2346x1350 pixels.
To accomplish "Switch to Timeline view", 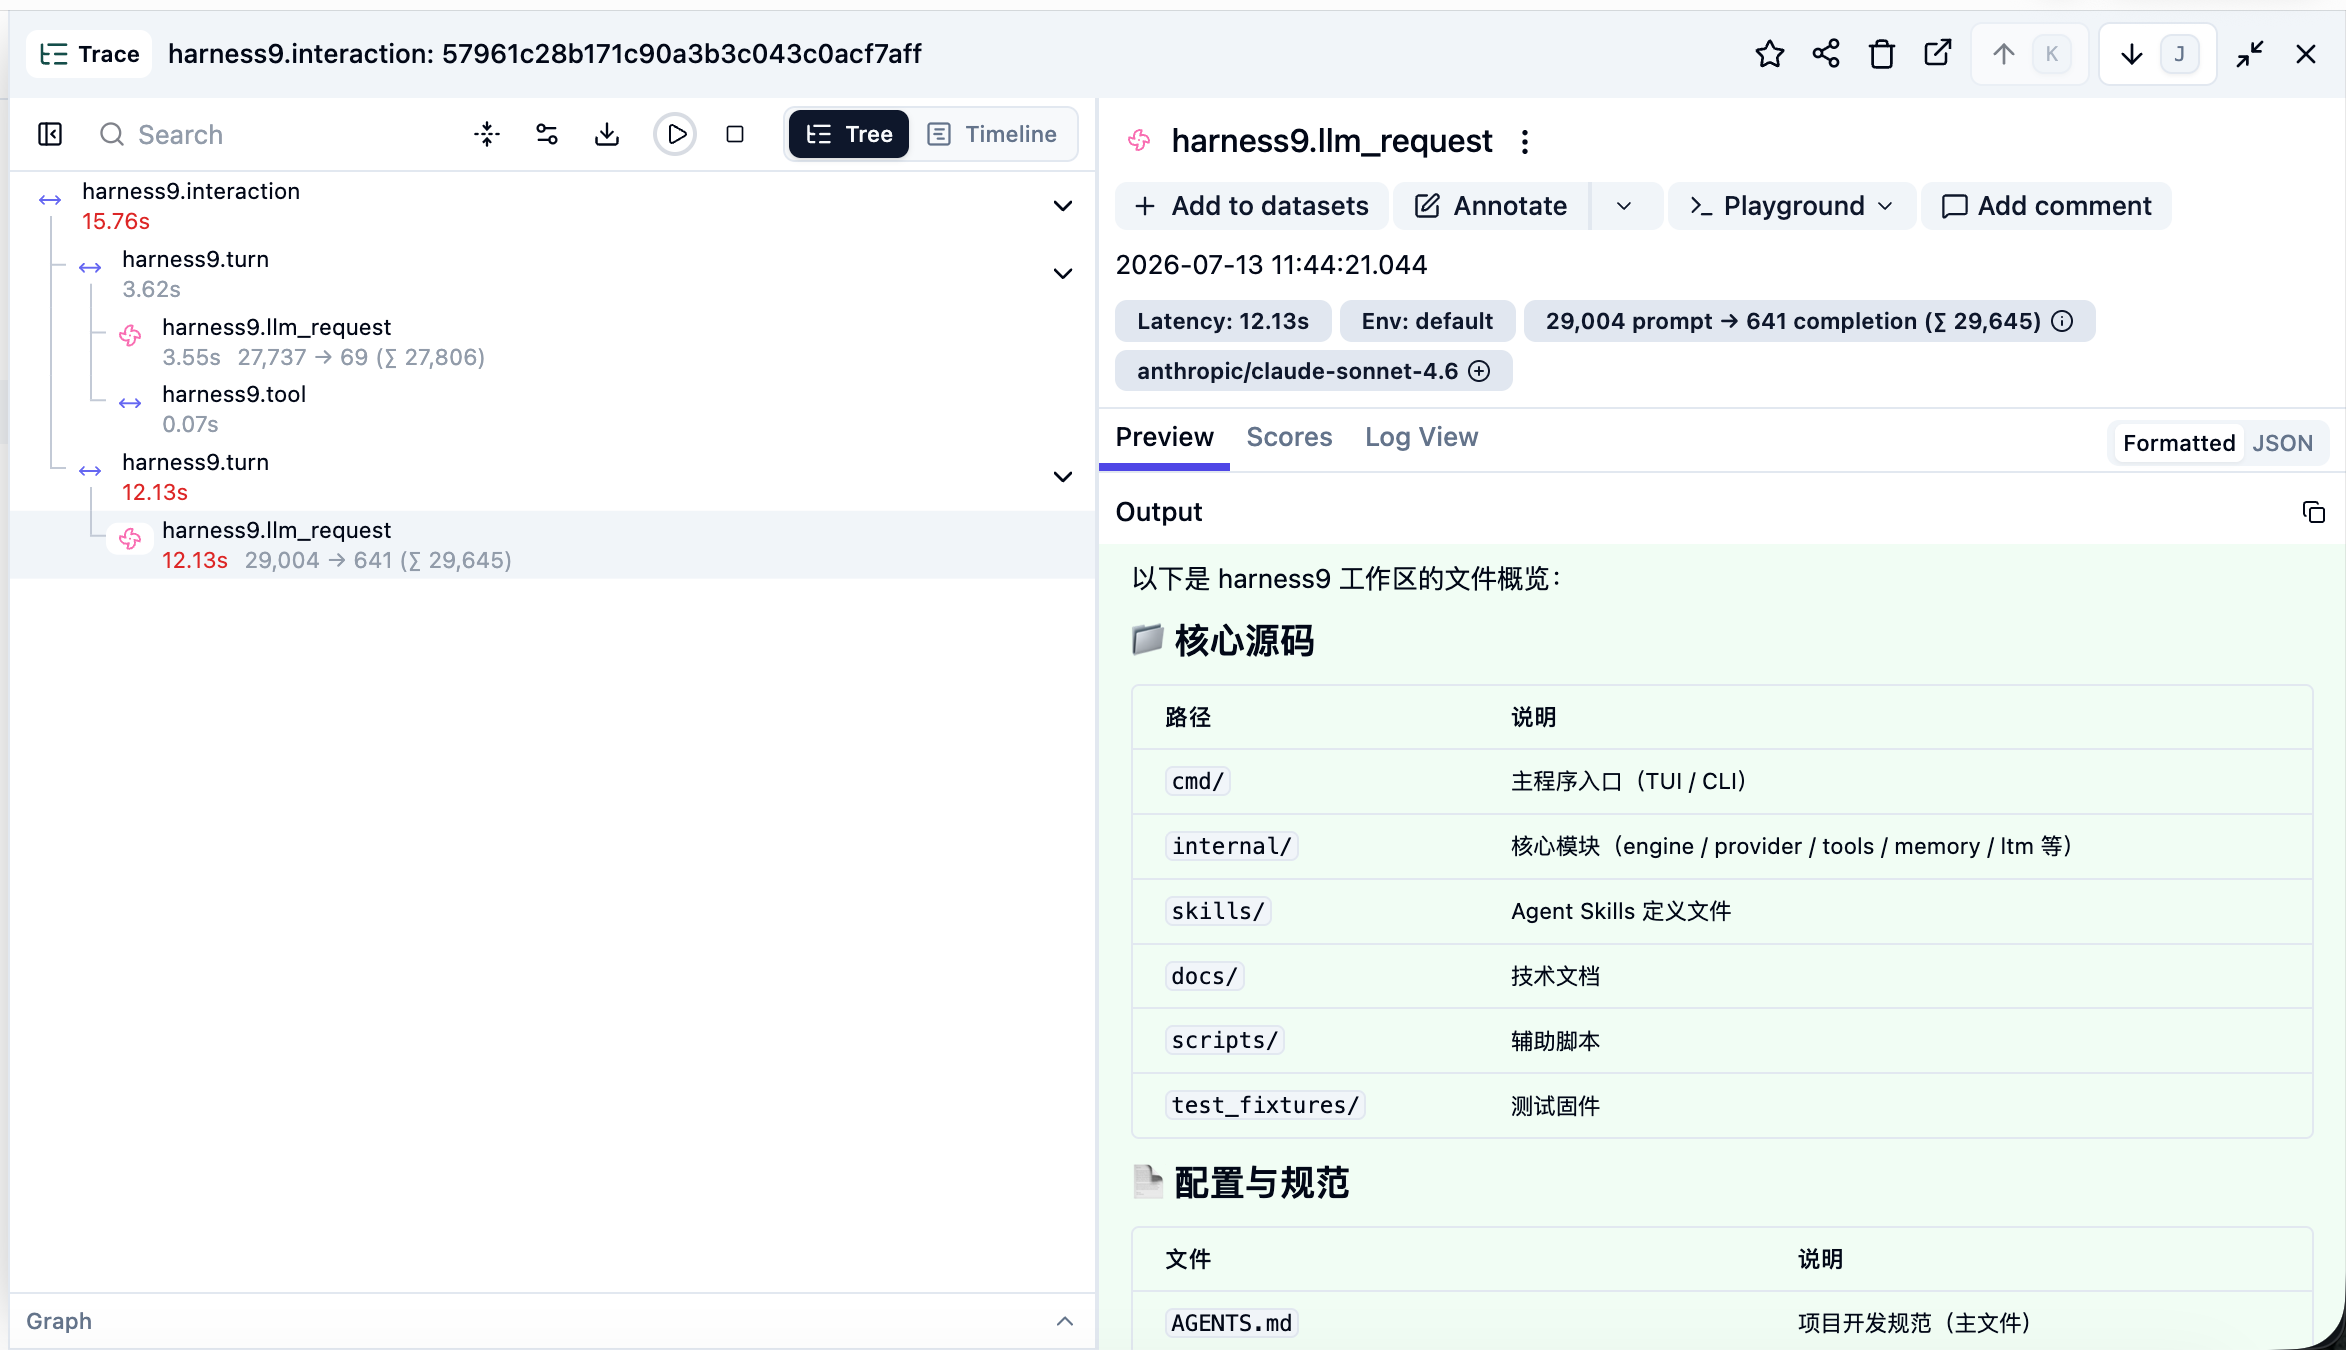I will (x=993, y=134).
